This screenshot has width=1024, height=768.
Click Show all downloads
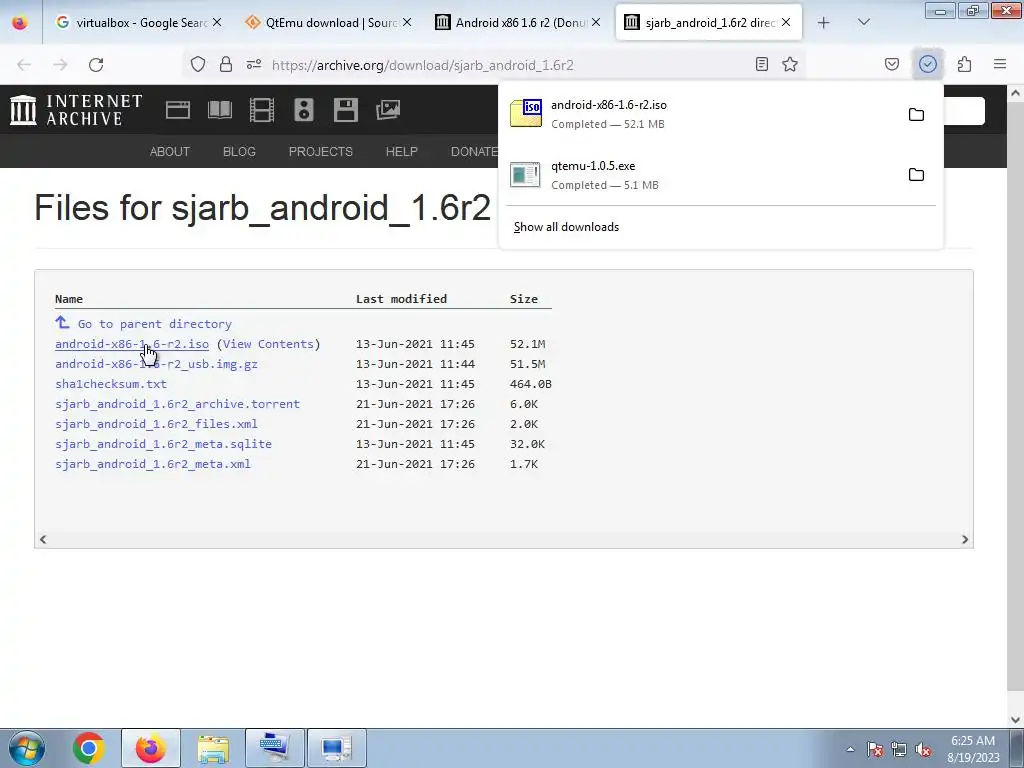pos(566,227)
